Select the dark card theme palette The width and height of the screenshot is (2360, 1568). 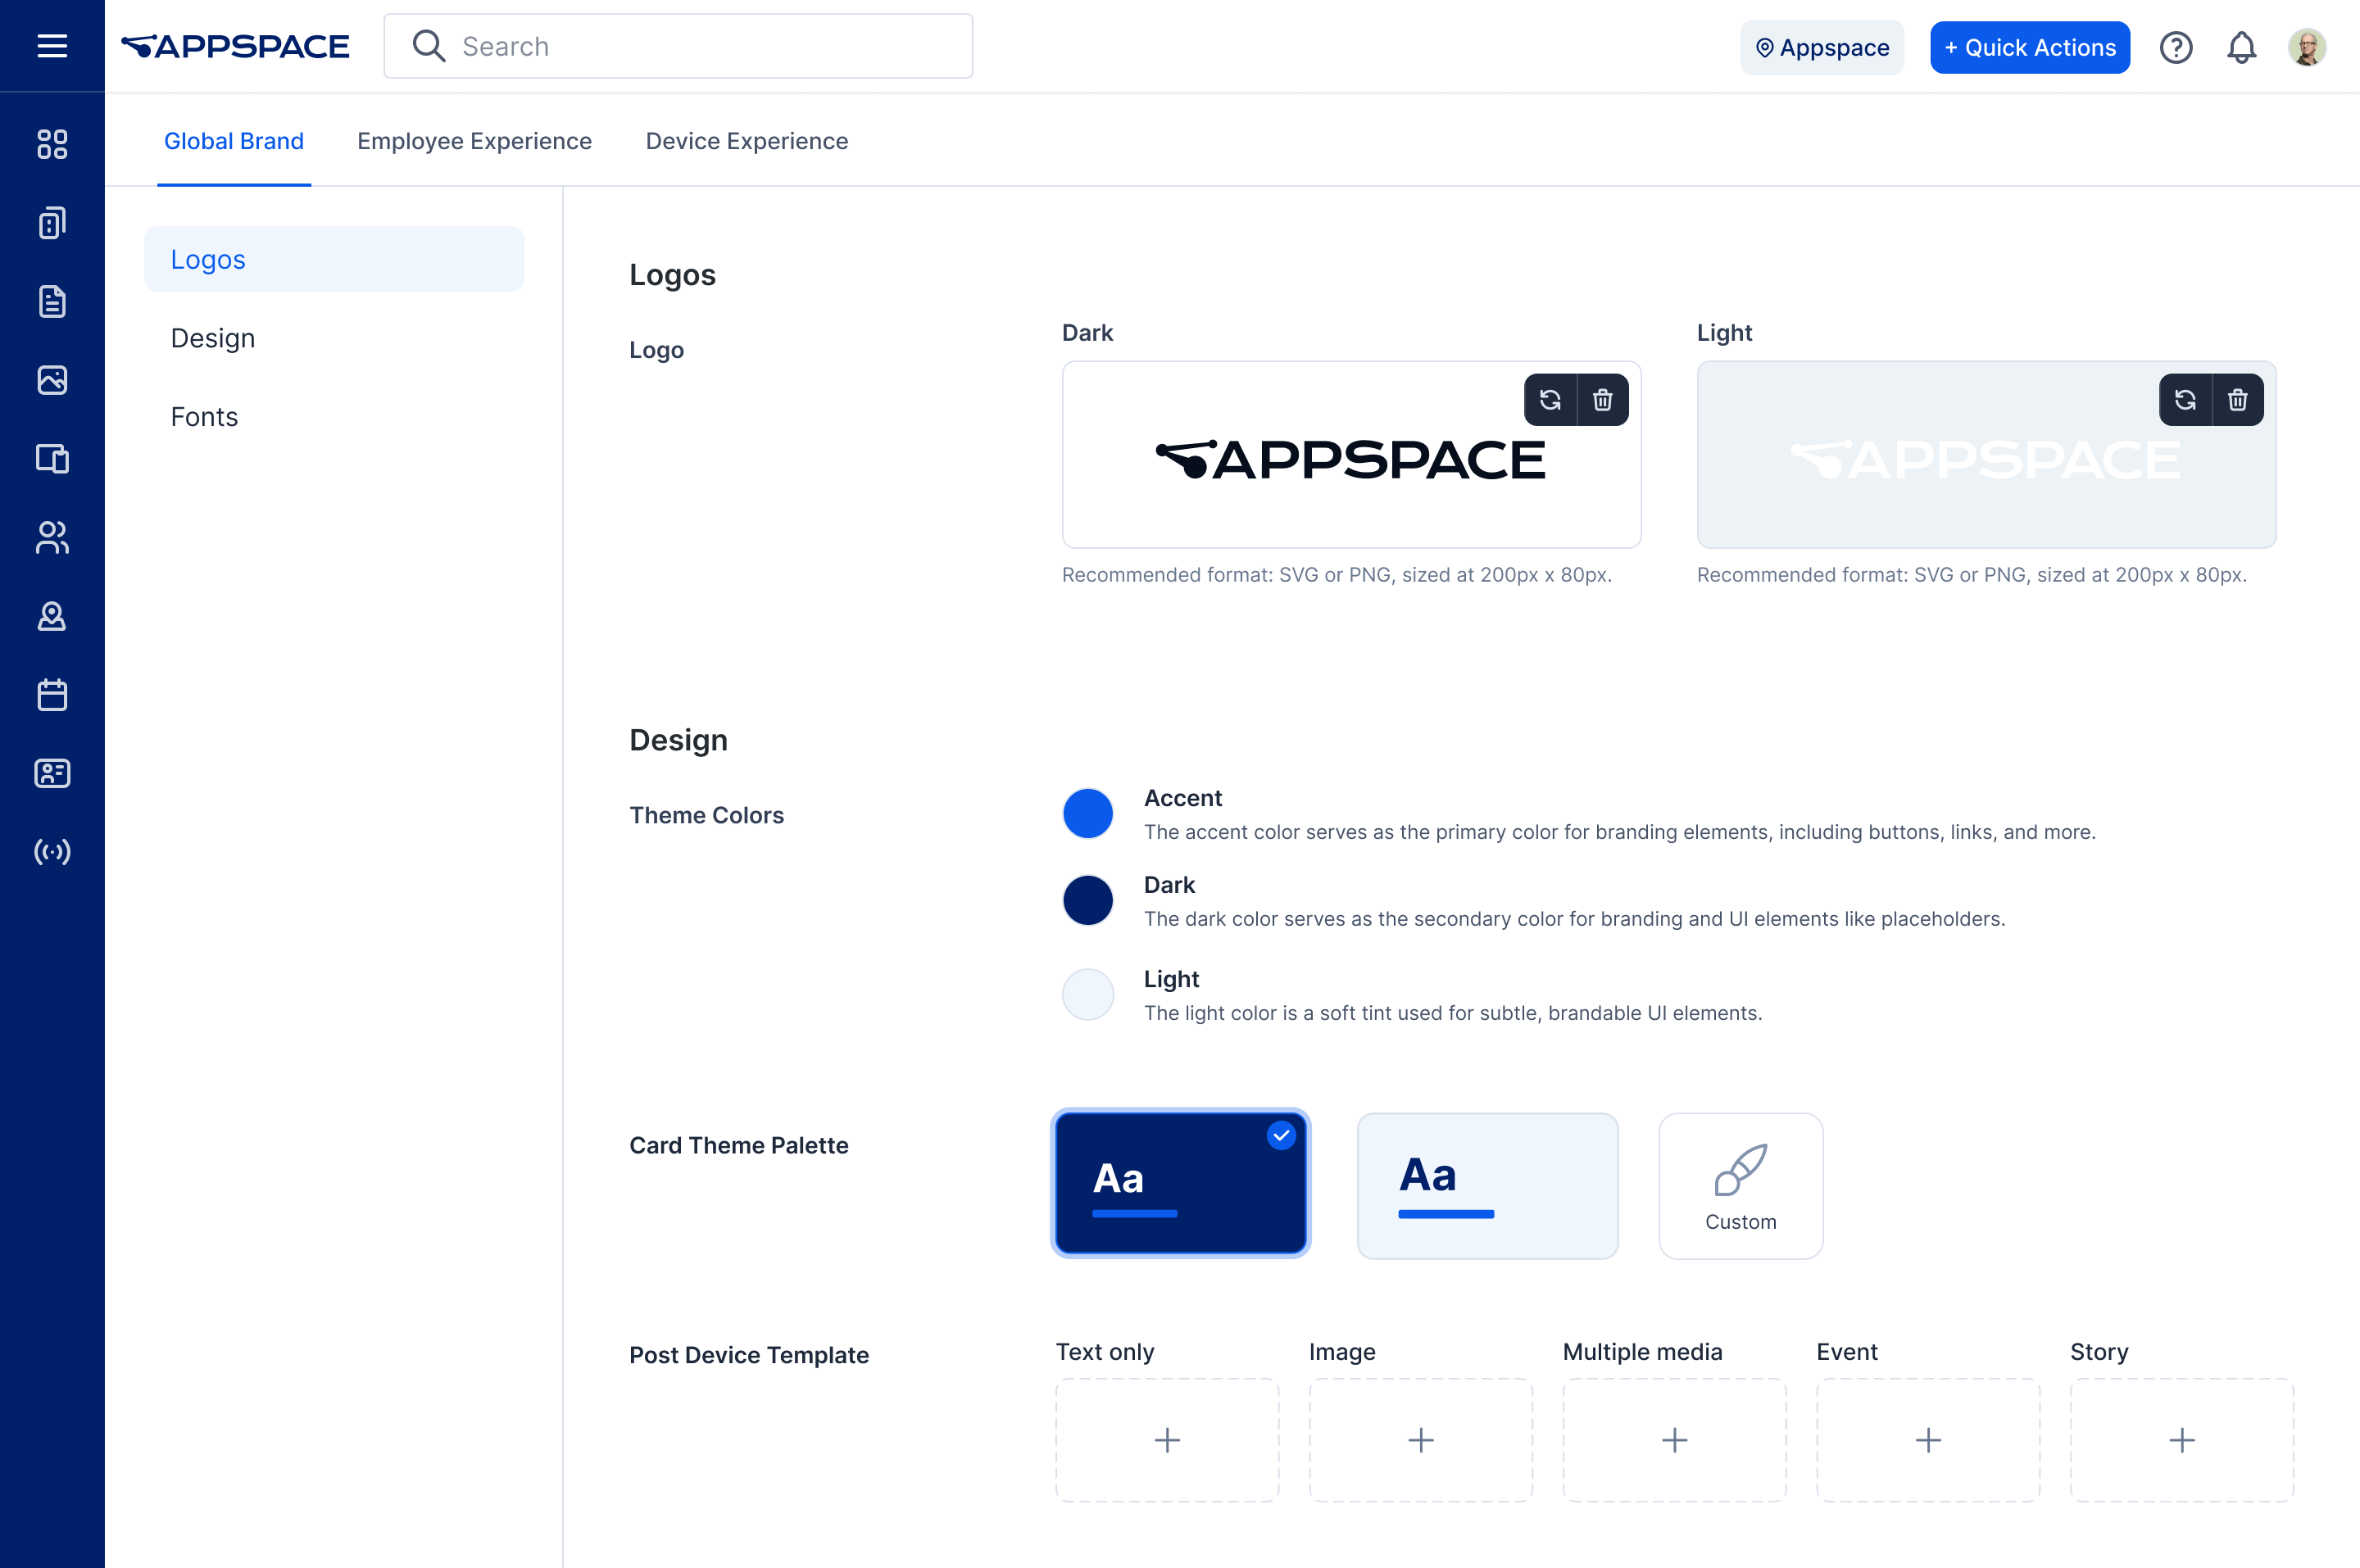pos(1180,1183)
